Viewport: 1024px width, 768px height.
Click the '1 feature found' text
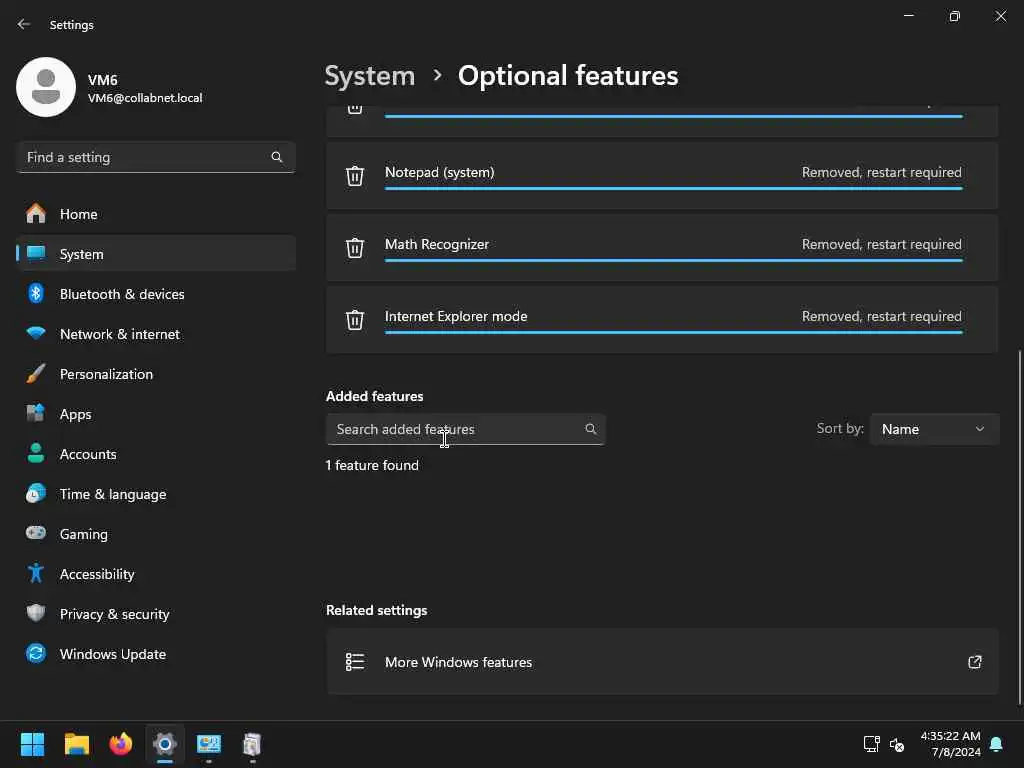(x=372, y=465)
